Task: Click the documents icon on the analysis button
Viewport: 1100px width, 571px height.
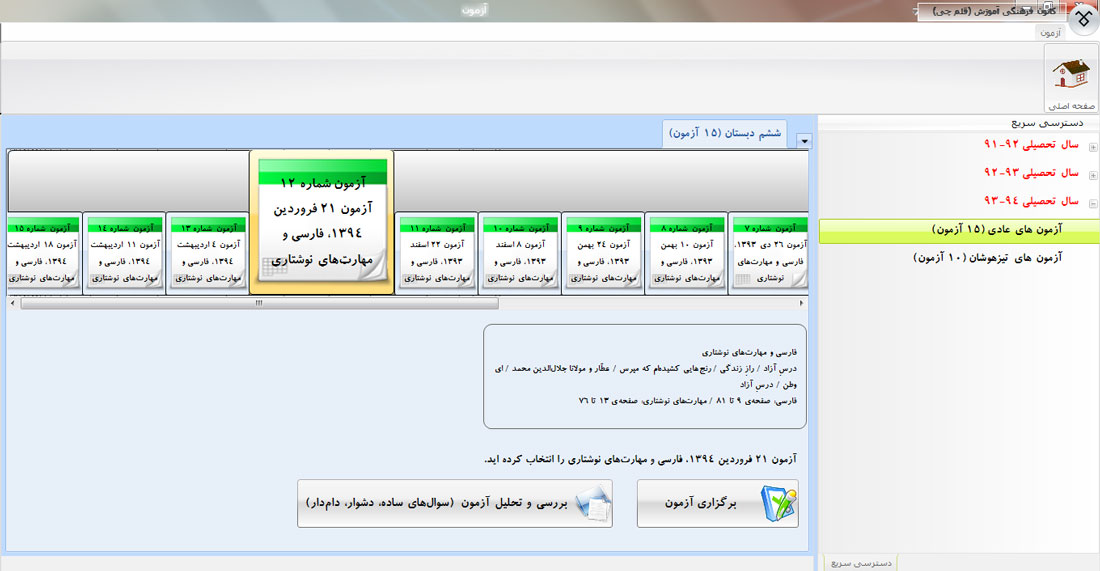Action: (x=591, y=503)
